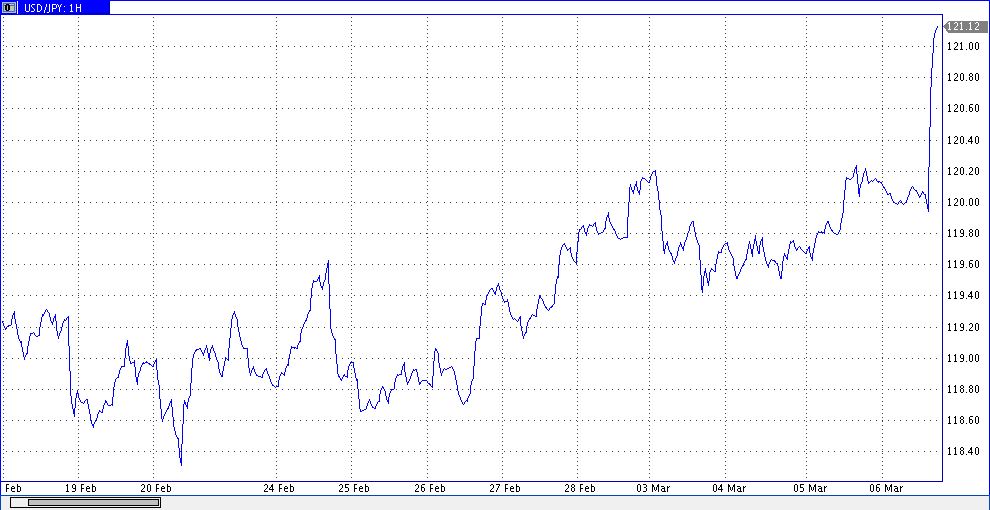
Task: Click the 24 Feb date label
Action: [x=278, y=488]
